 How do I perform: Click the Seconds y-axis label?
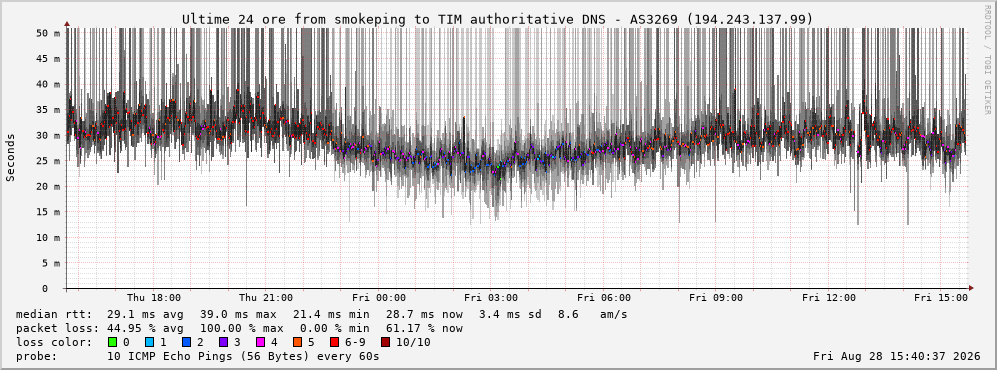point(11,157)
